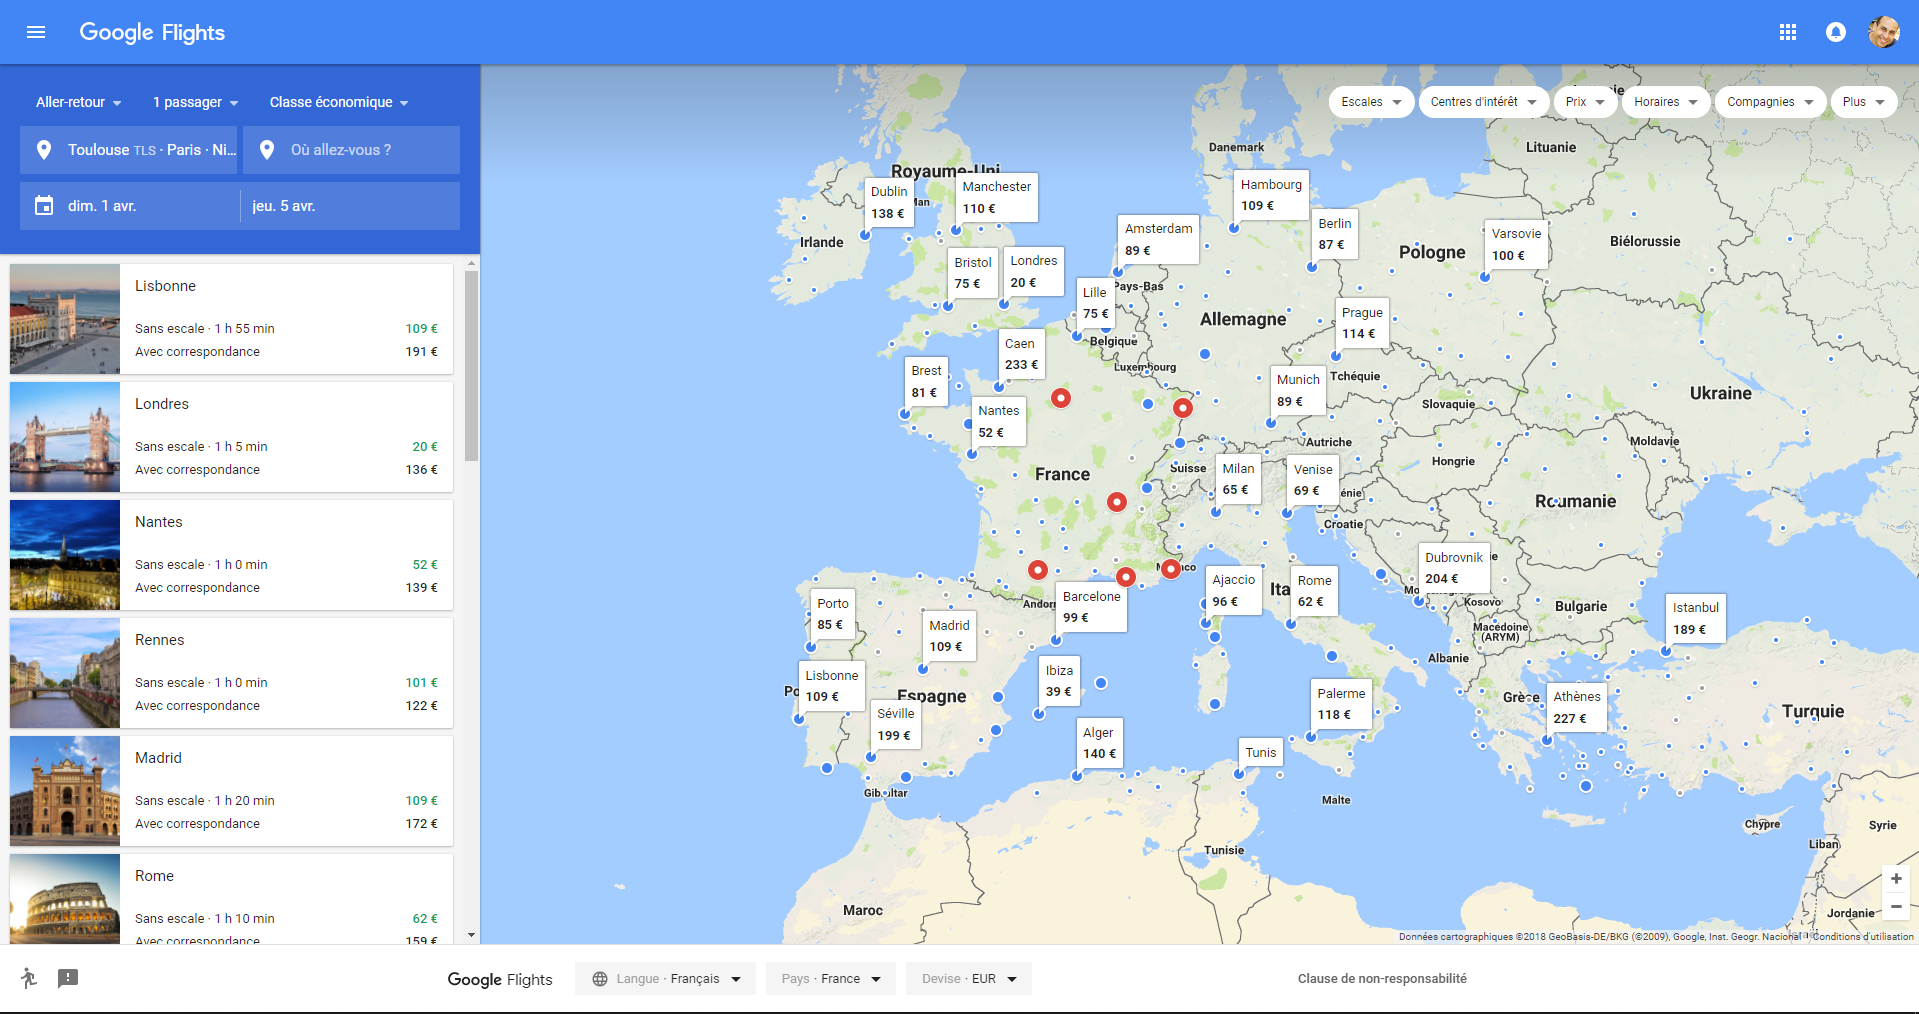Open the user account avatar

tap(1884, 32)
